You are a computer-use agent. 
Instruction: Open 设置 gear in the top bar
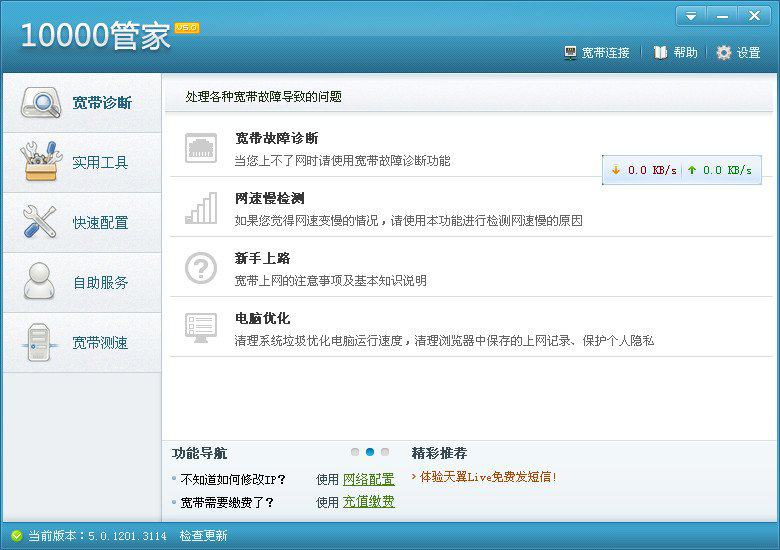point(724,53)
